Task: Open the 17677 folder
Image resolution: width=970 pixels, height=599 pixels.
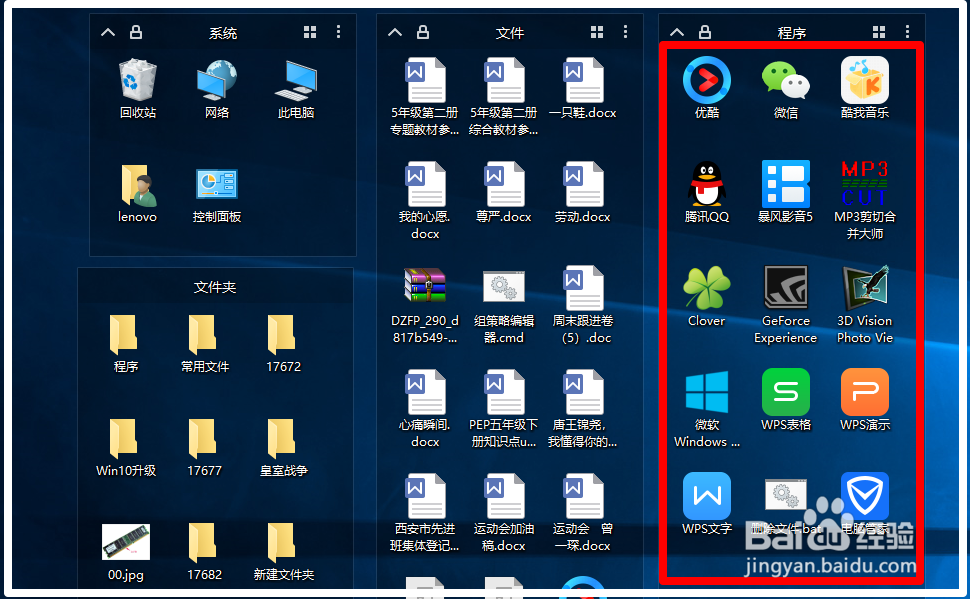Action: (x=203, y=437)
